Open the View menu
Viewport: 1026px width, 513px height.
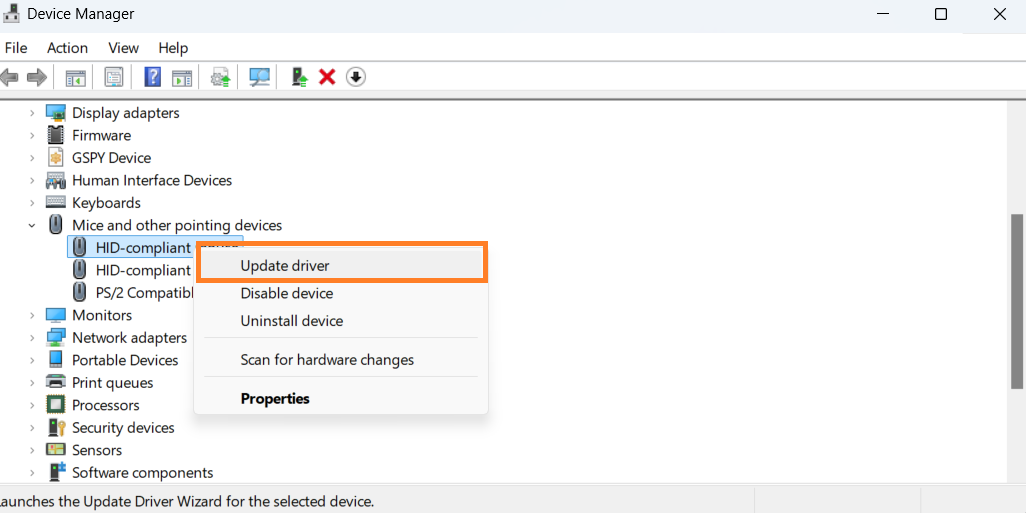point(124,48)
